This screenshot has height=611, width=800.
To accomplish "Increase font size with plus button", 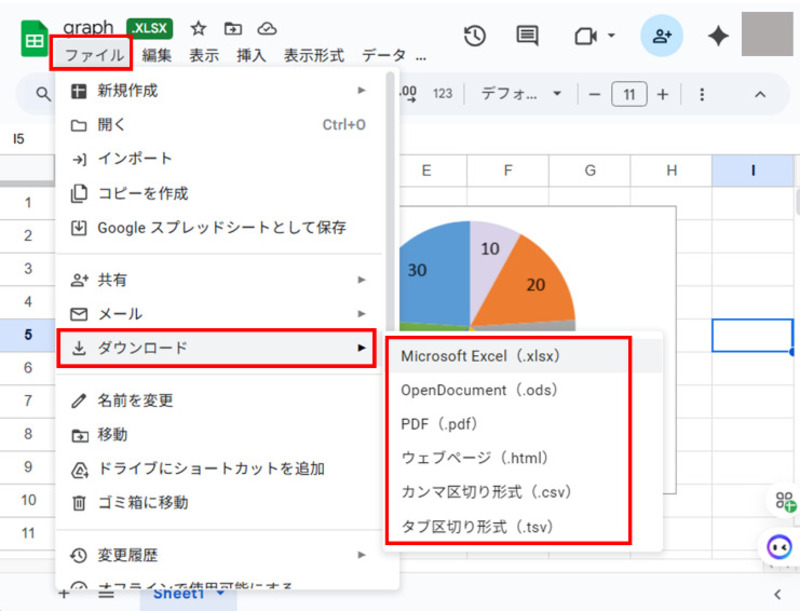I will pos(662,94).
